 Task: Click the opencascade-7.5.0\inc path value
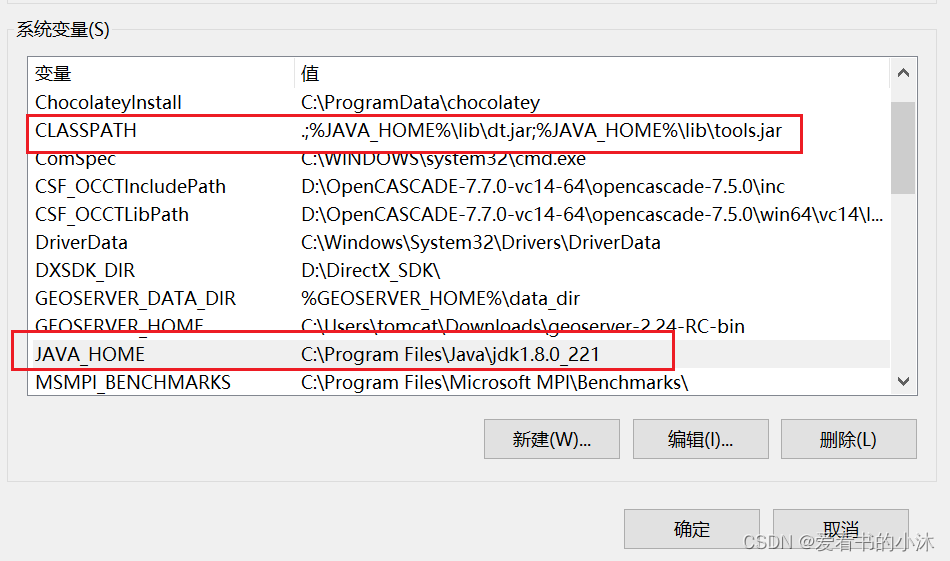pyautogui.click(x=543, y=186)
